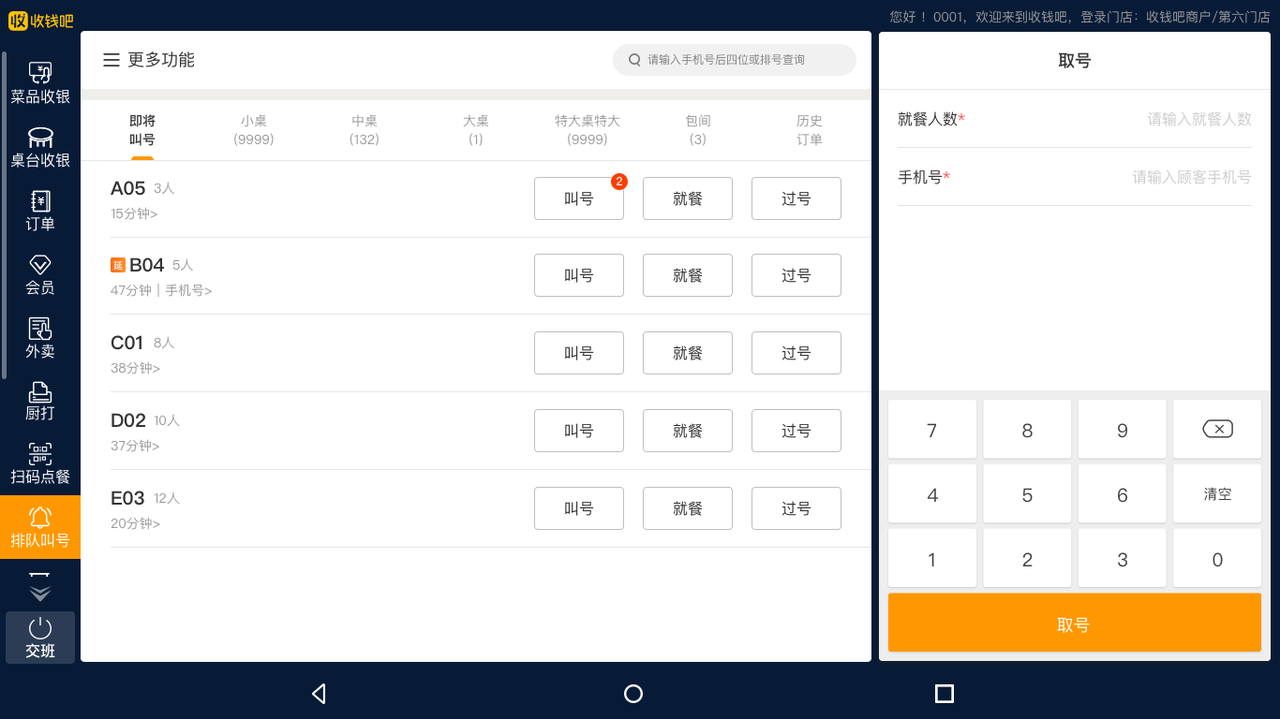Go to 订单 in the sidebar
Image resolution: width=1280 pixels, height=719 pixels.
pos(40,211)
